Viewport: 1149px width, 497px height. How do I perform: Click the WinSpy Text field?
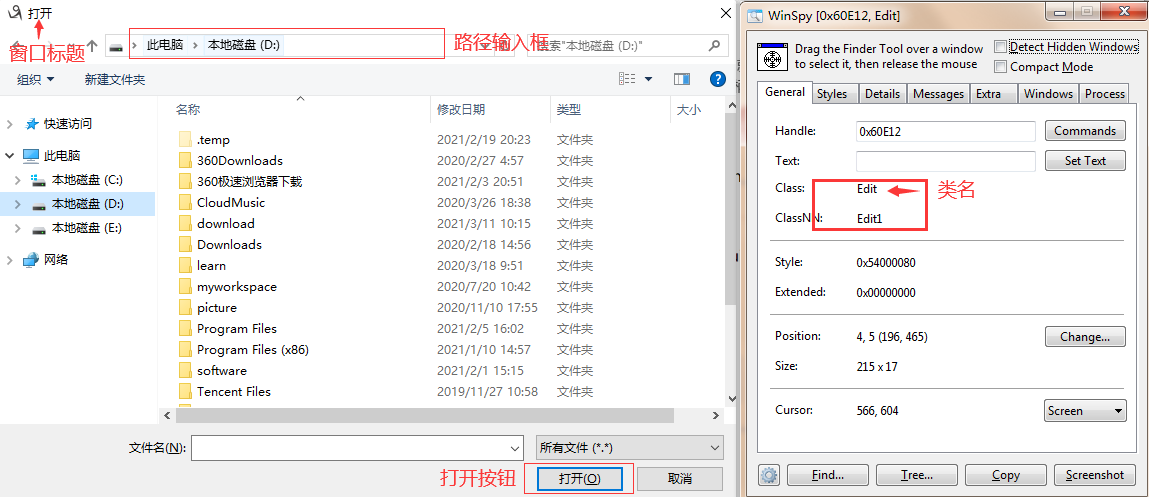(945, 161)
